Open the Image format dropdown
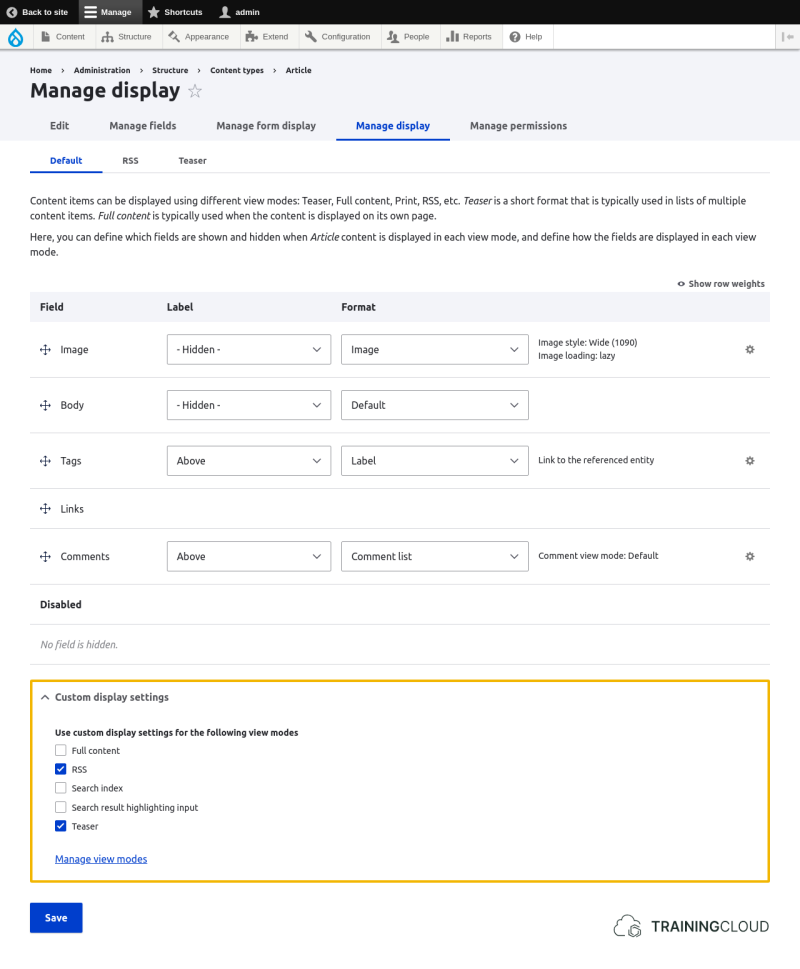 (435, 350)
